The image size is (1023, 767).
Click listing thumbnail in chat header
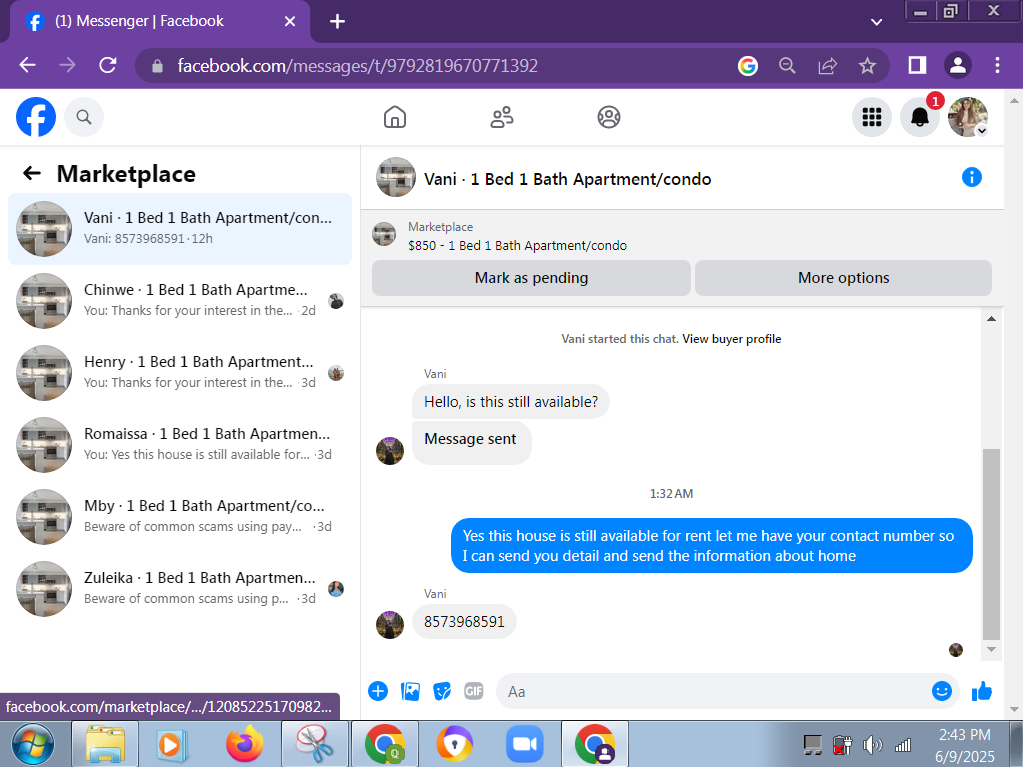(x=395, y=177)
